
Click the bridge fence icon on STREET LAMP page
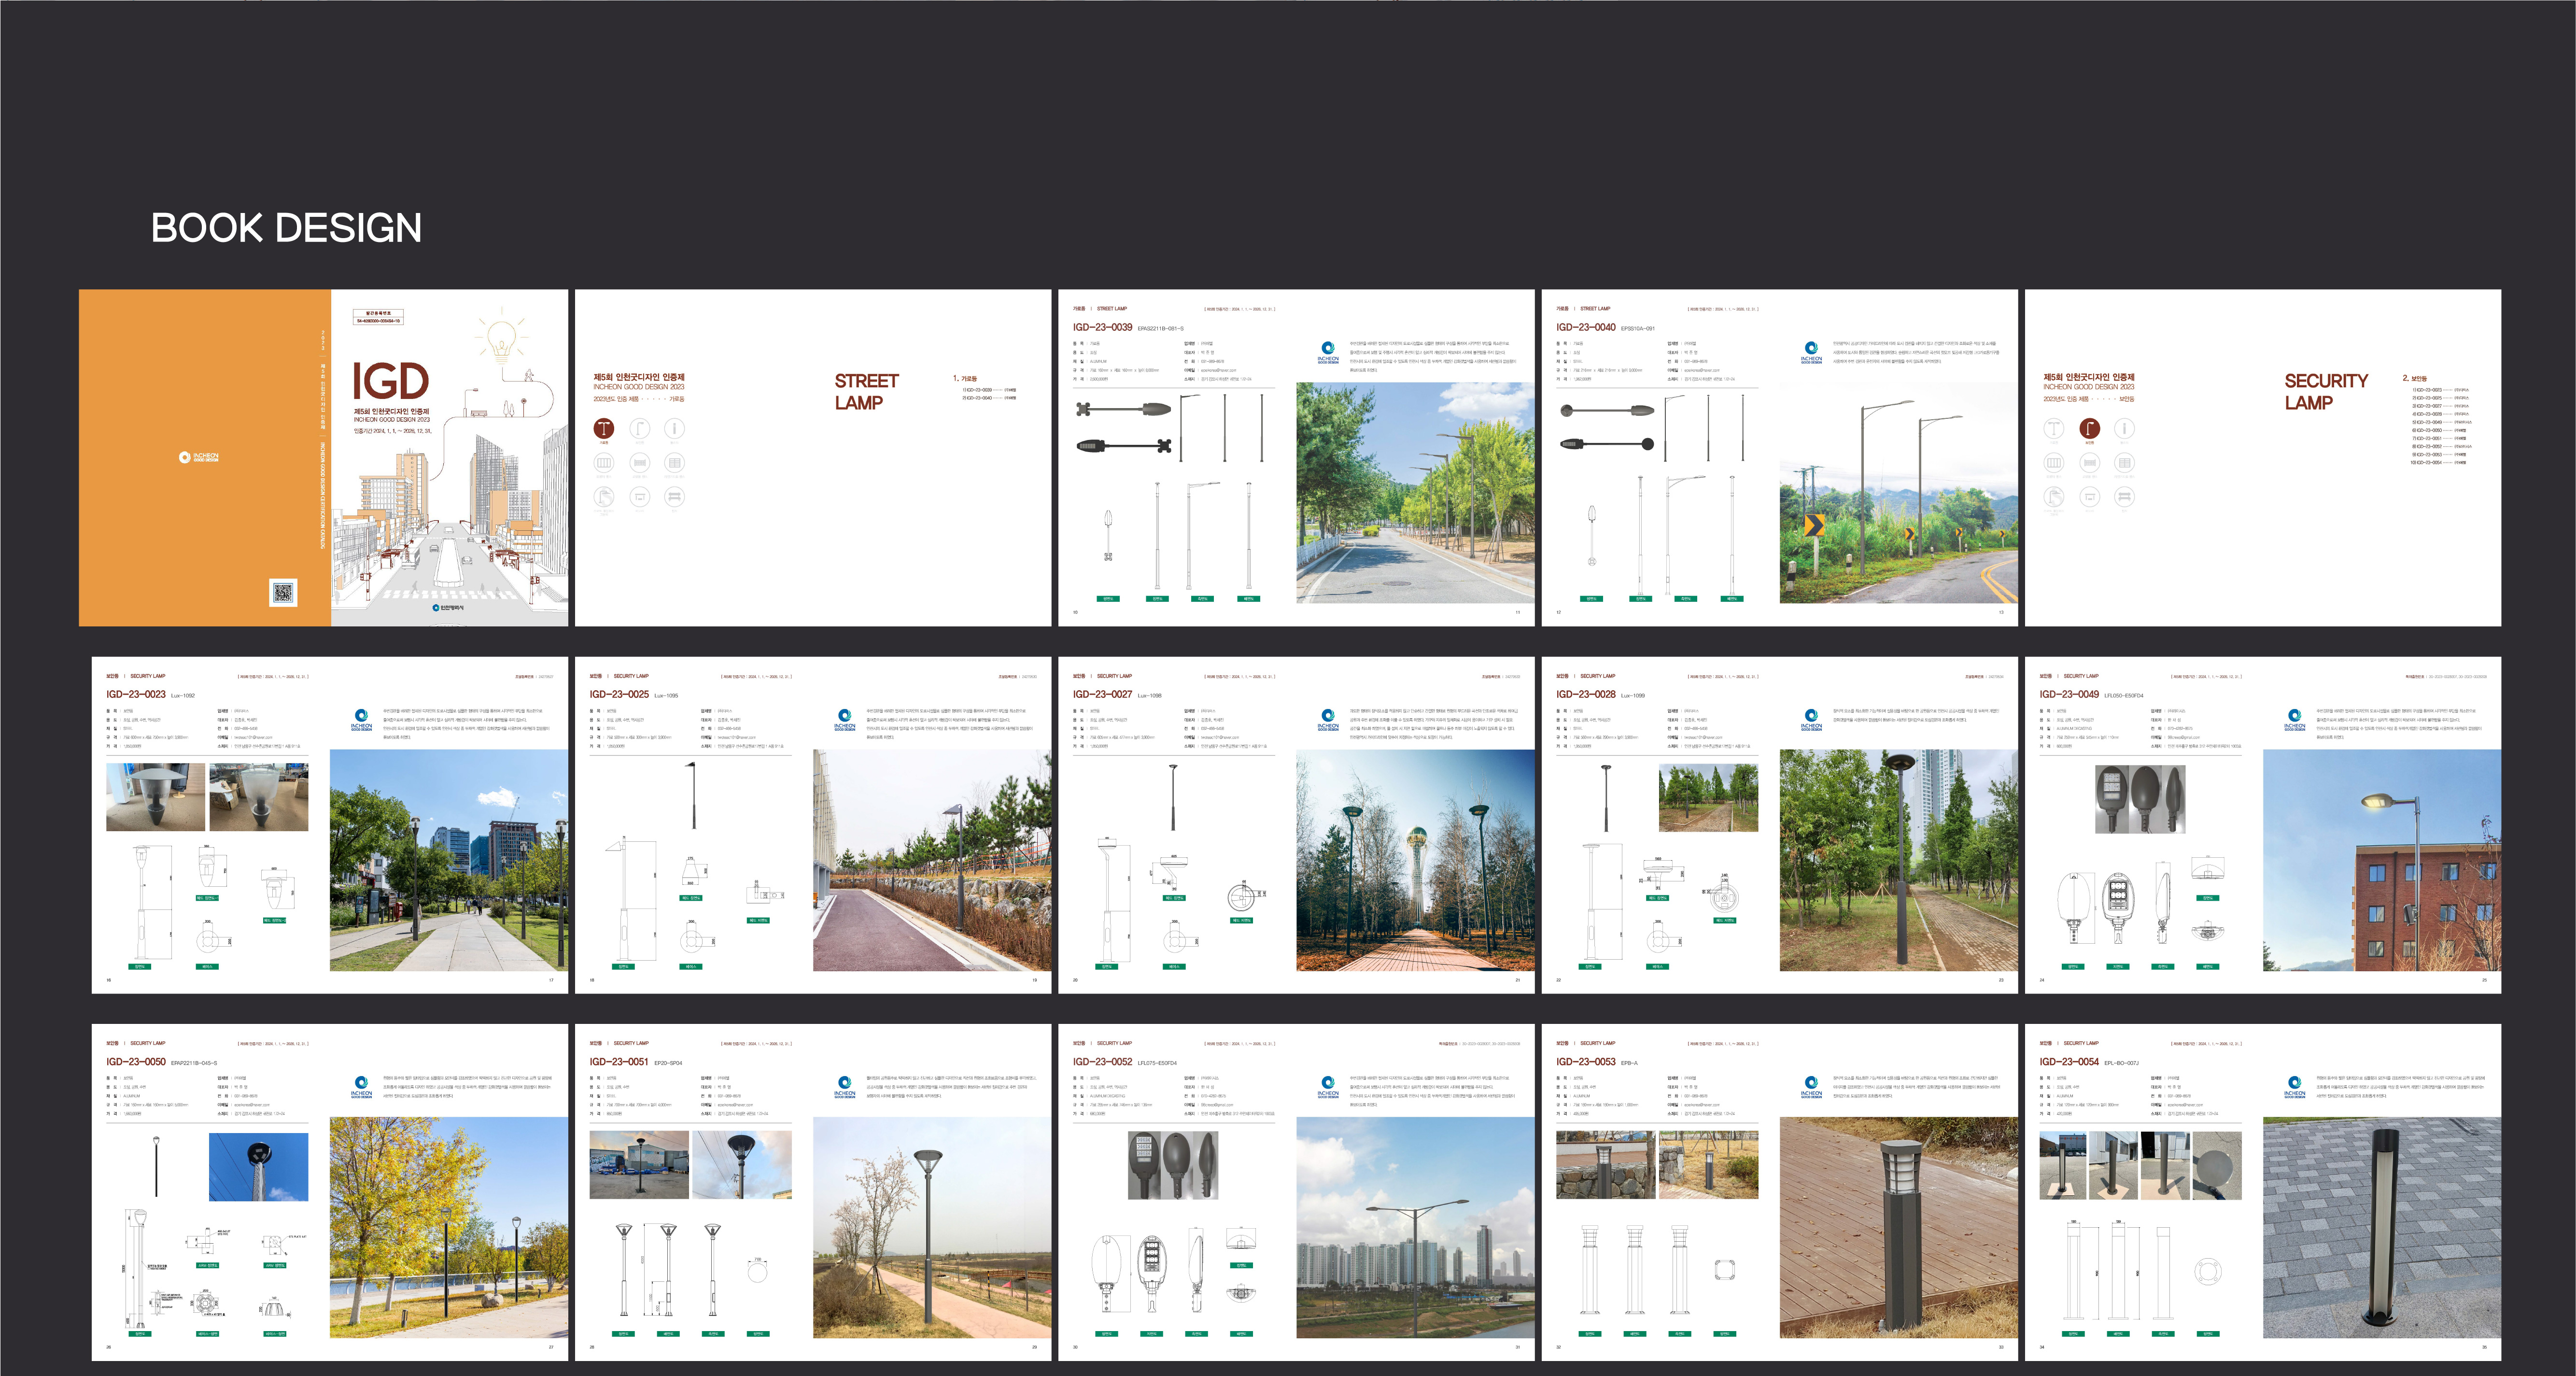[x=640, y=463]
